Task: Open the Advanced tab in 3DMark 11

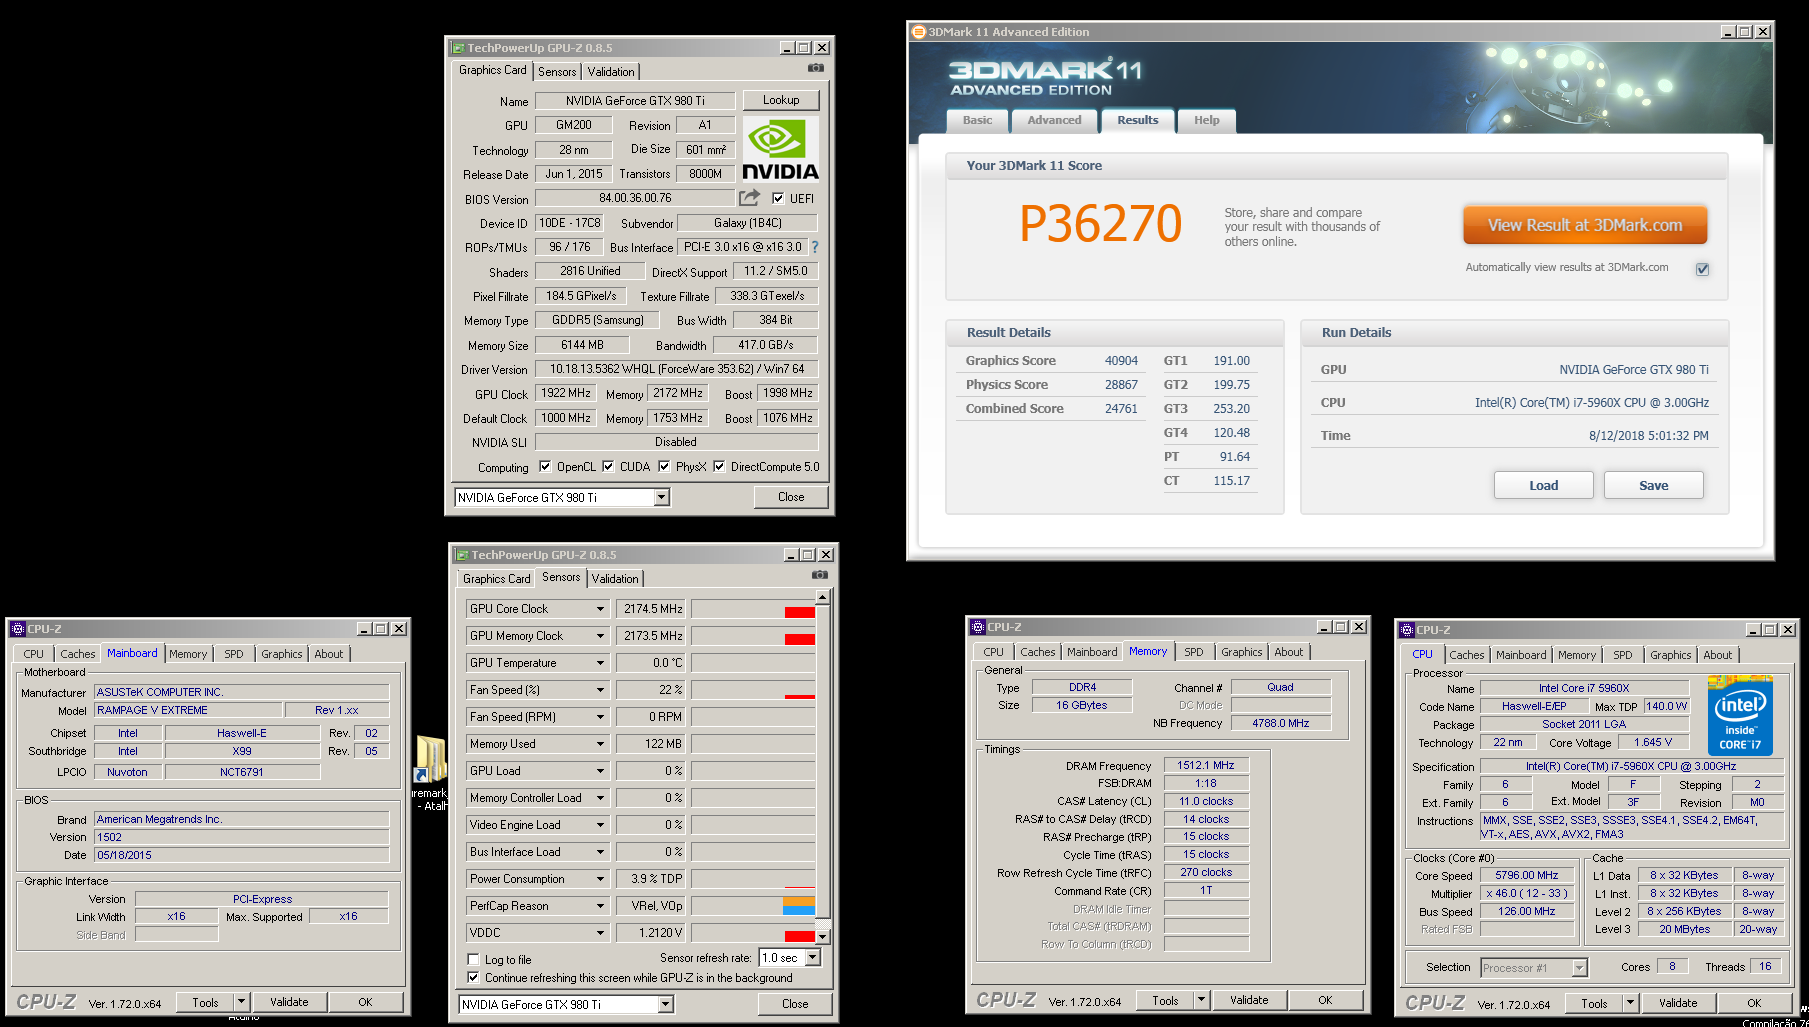Action: (x=1054, y=120)
